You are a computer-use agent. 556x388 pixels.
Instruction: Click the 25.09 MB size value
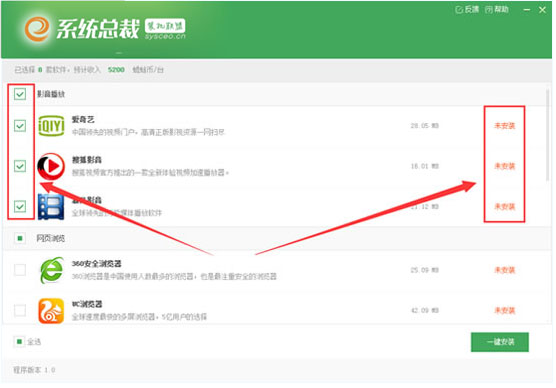pos(424,270)
